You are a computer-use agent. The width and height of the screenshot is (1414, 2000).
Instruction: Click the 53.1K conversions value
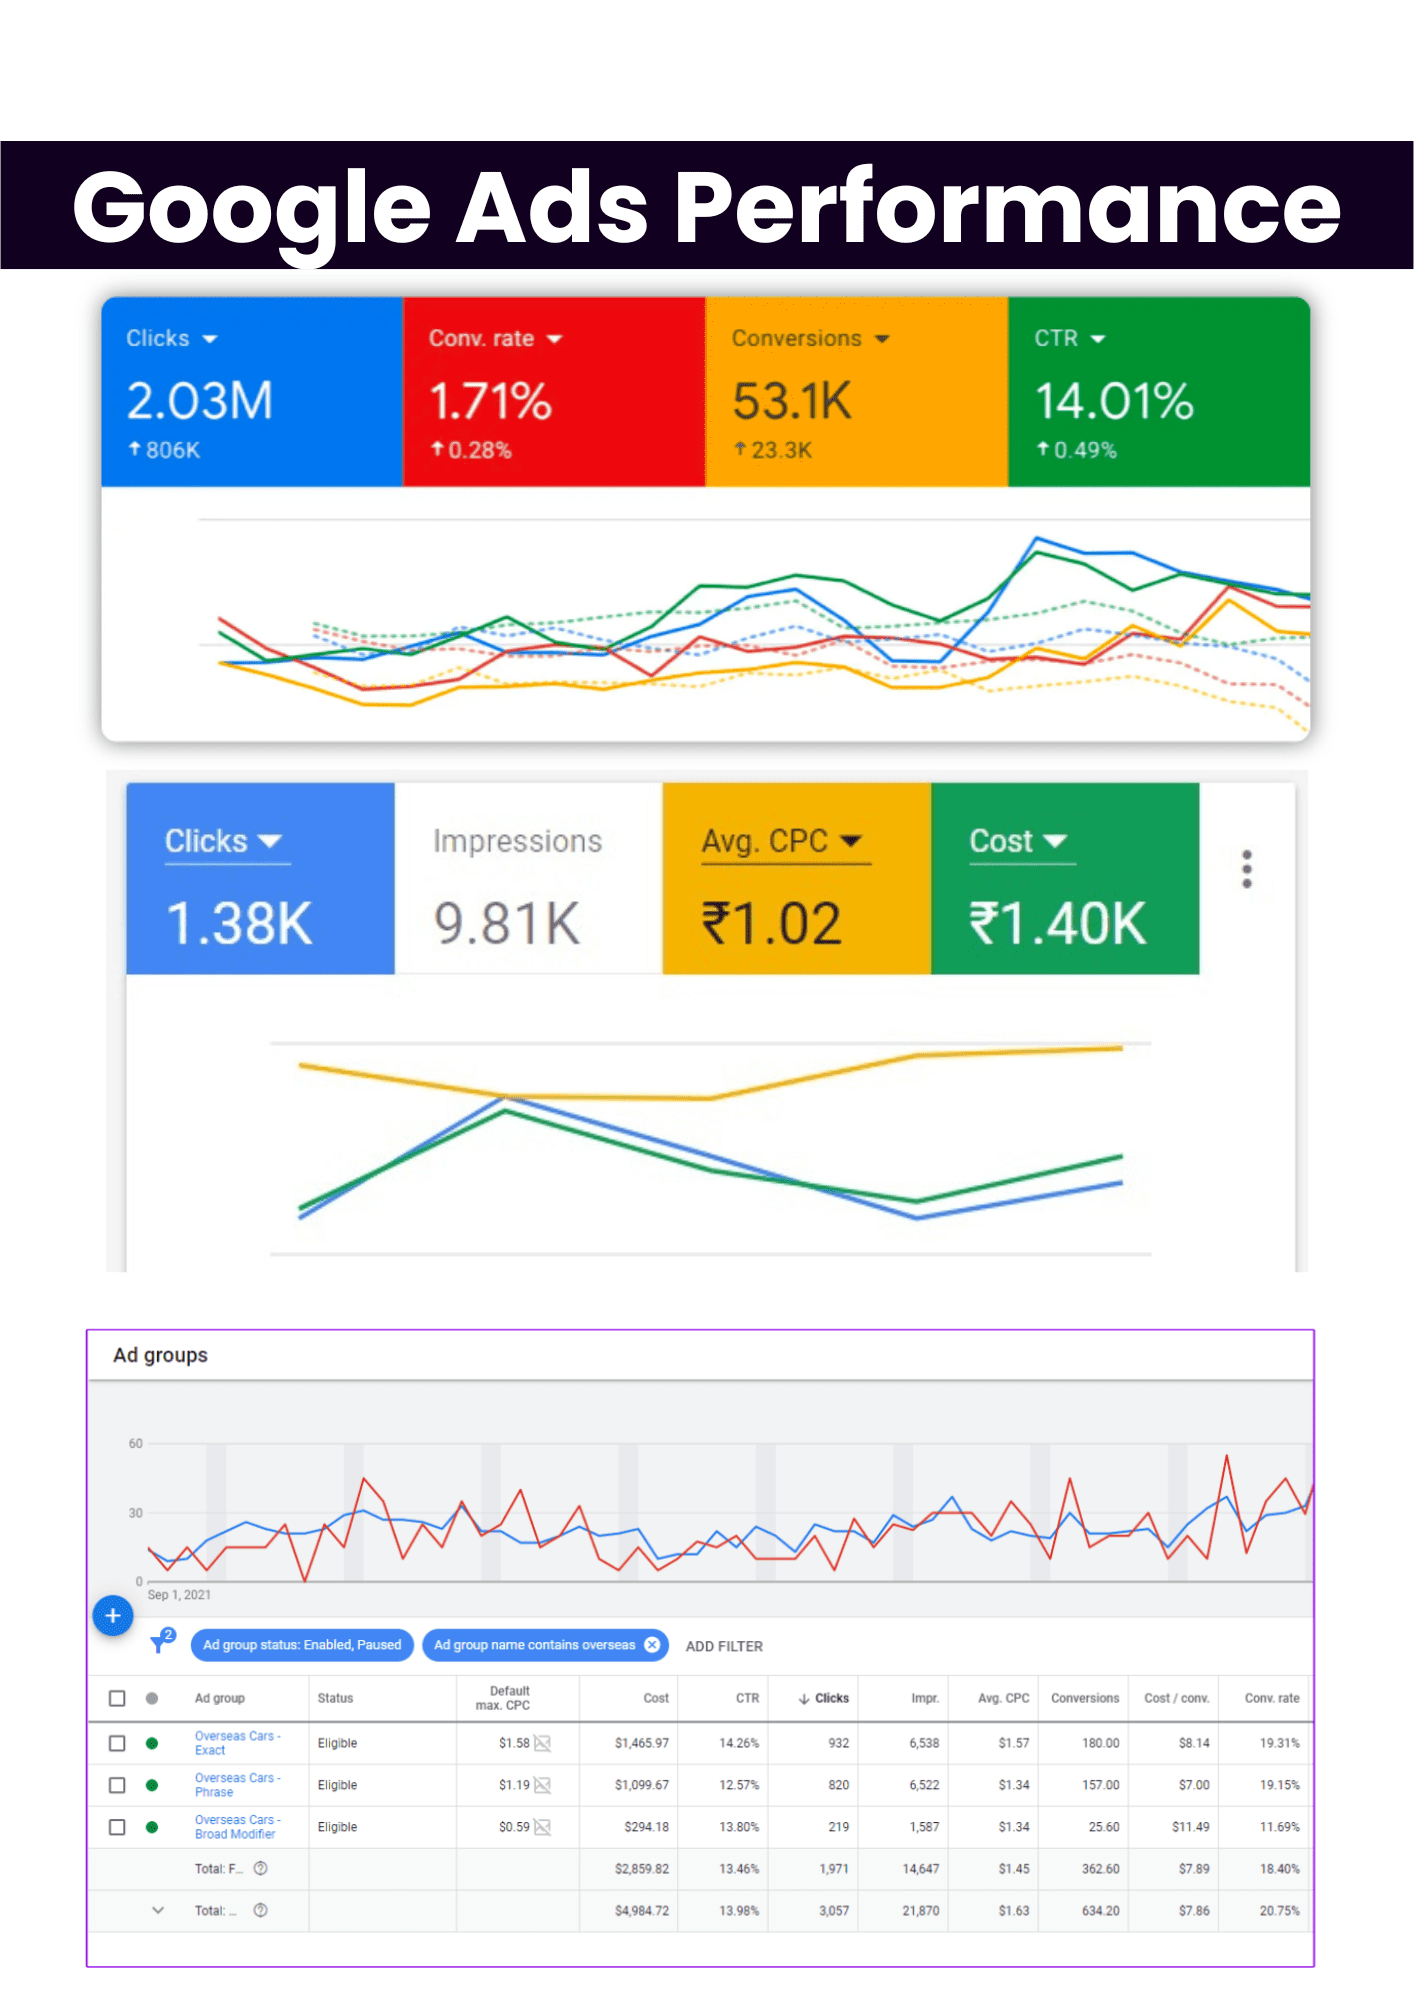click(x=792, y=401)
